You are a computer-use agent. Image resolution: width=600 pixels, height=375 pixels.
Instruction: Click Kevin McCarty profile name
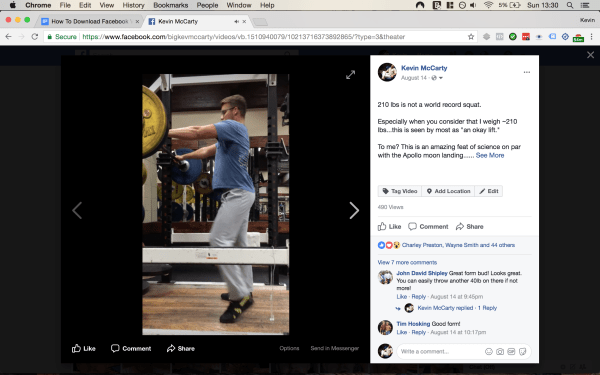(424, 68)
